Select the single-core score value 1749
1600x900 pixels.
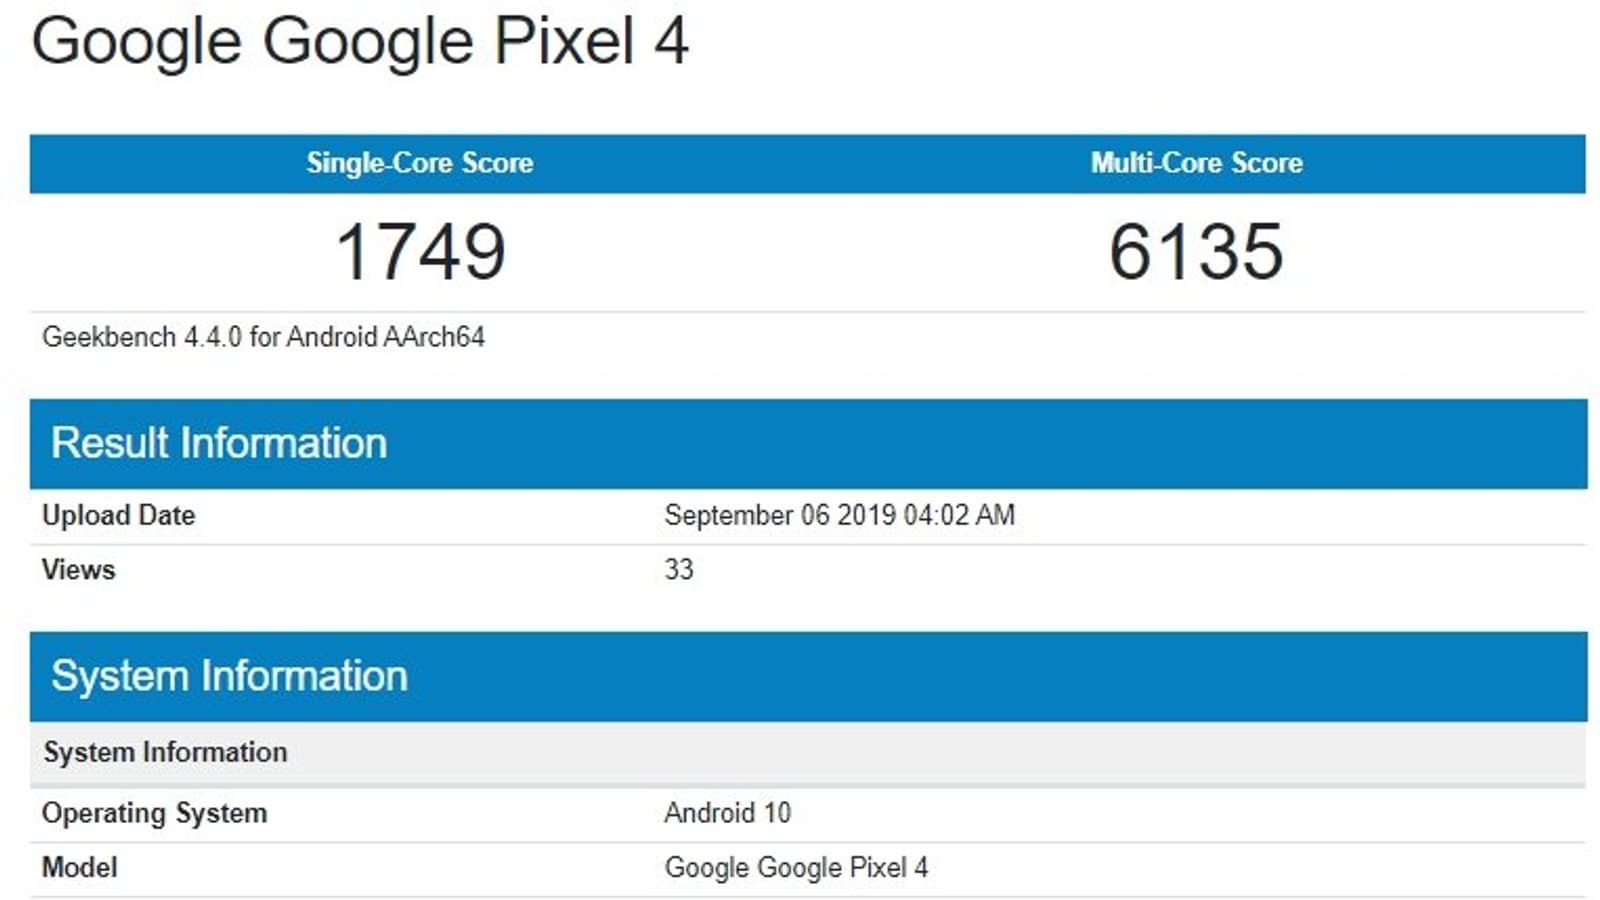[x=420, y=251]
